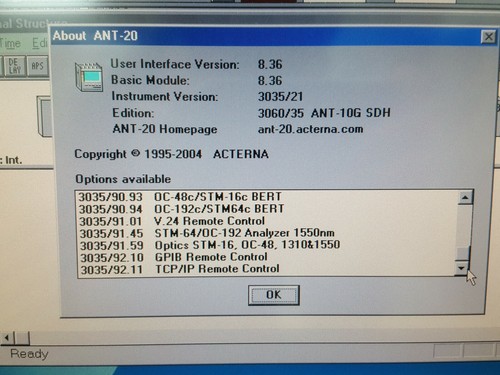500x375 pixels.
Task: Select the 3035/90.94 OC-192c/STM64c BERT row
Action: pyautogui.click(x=267, y=209)
